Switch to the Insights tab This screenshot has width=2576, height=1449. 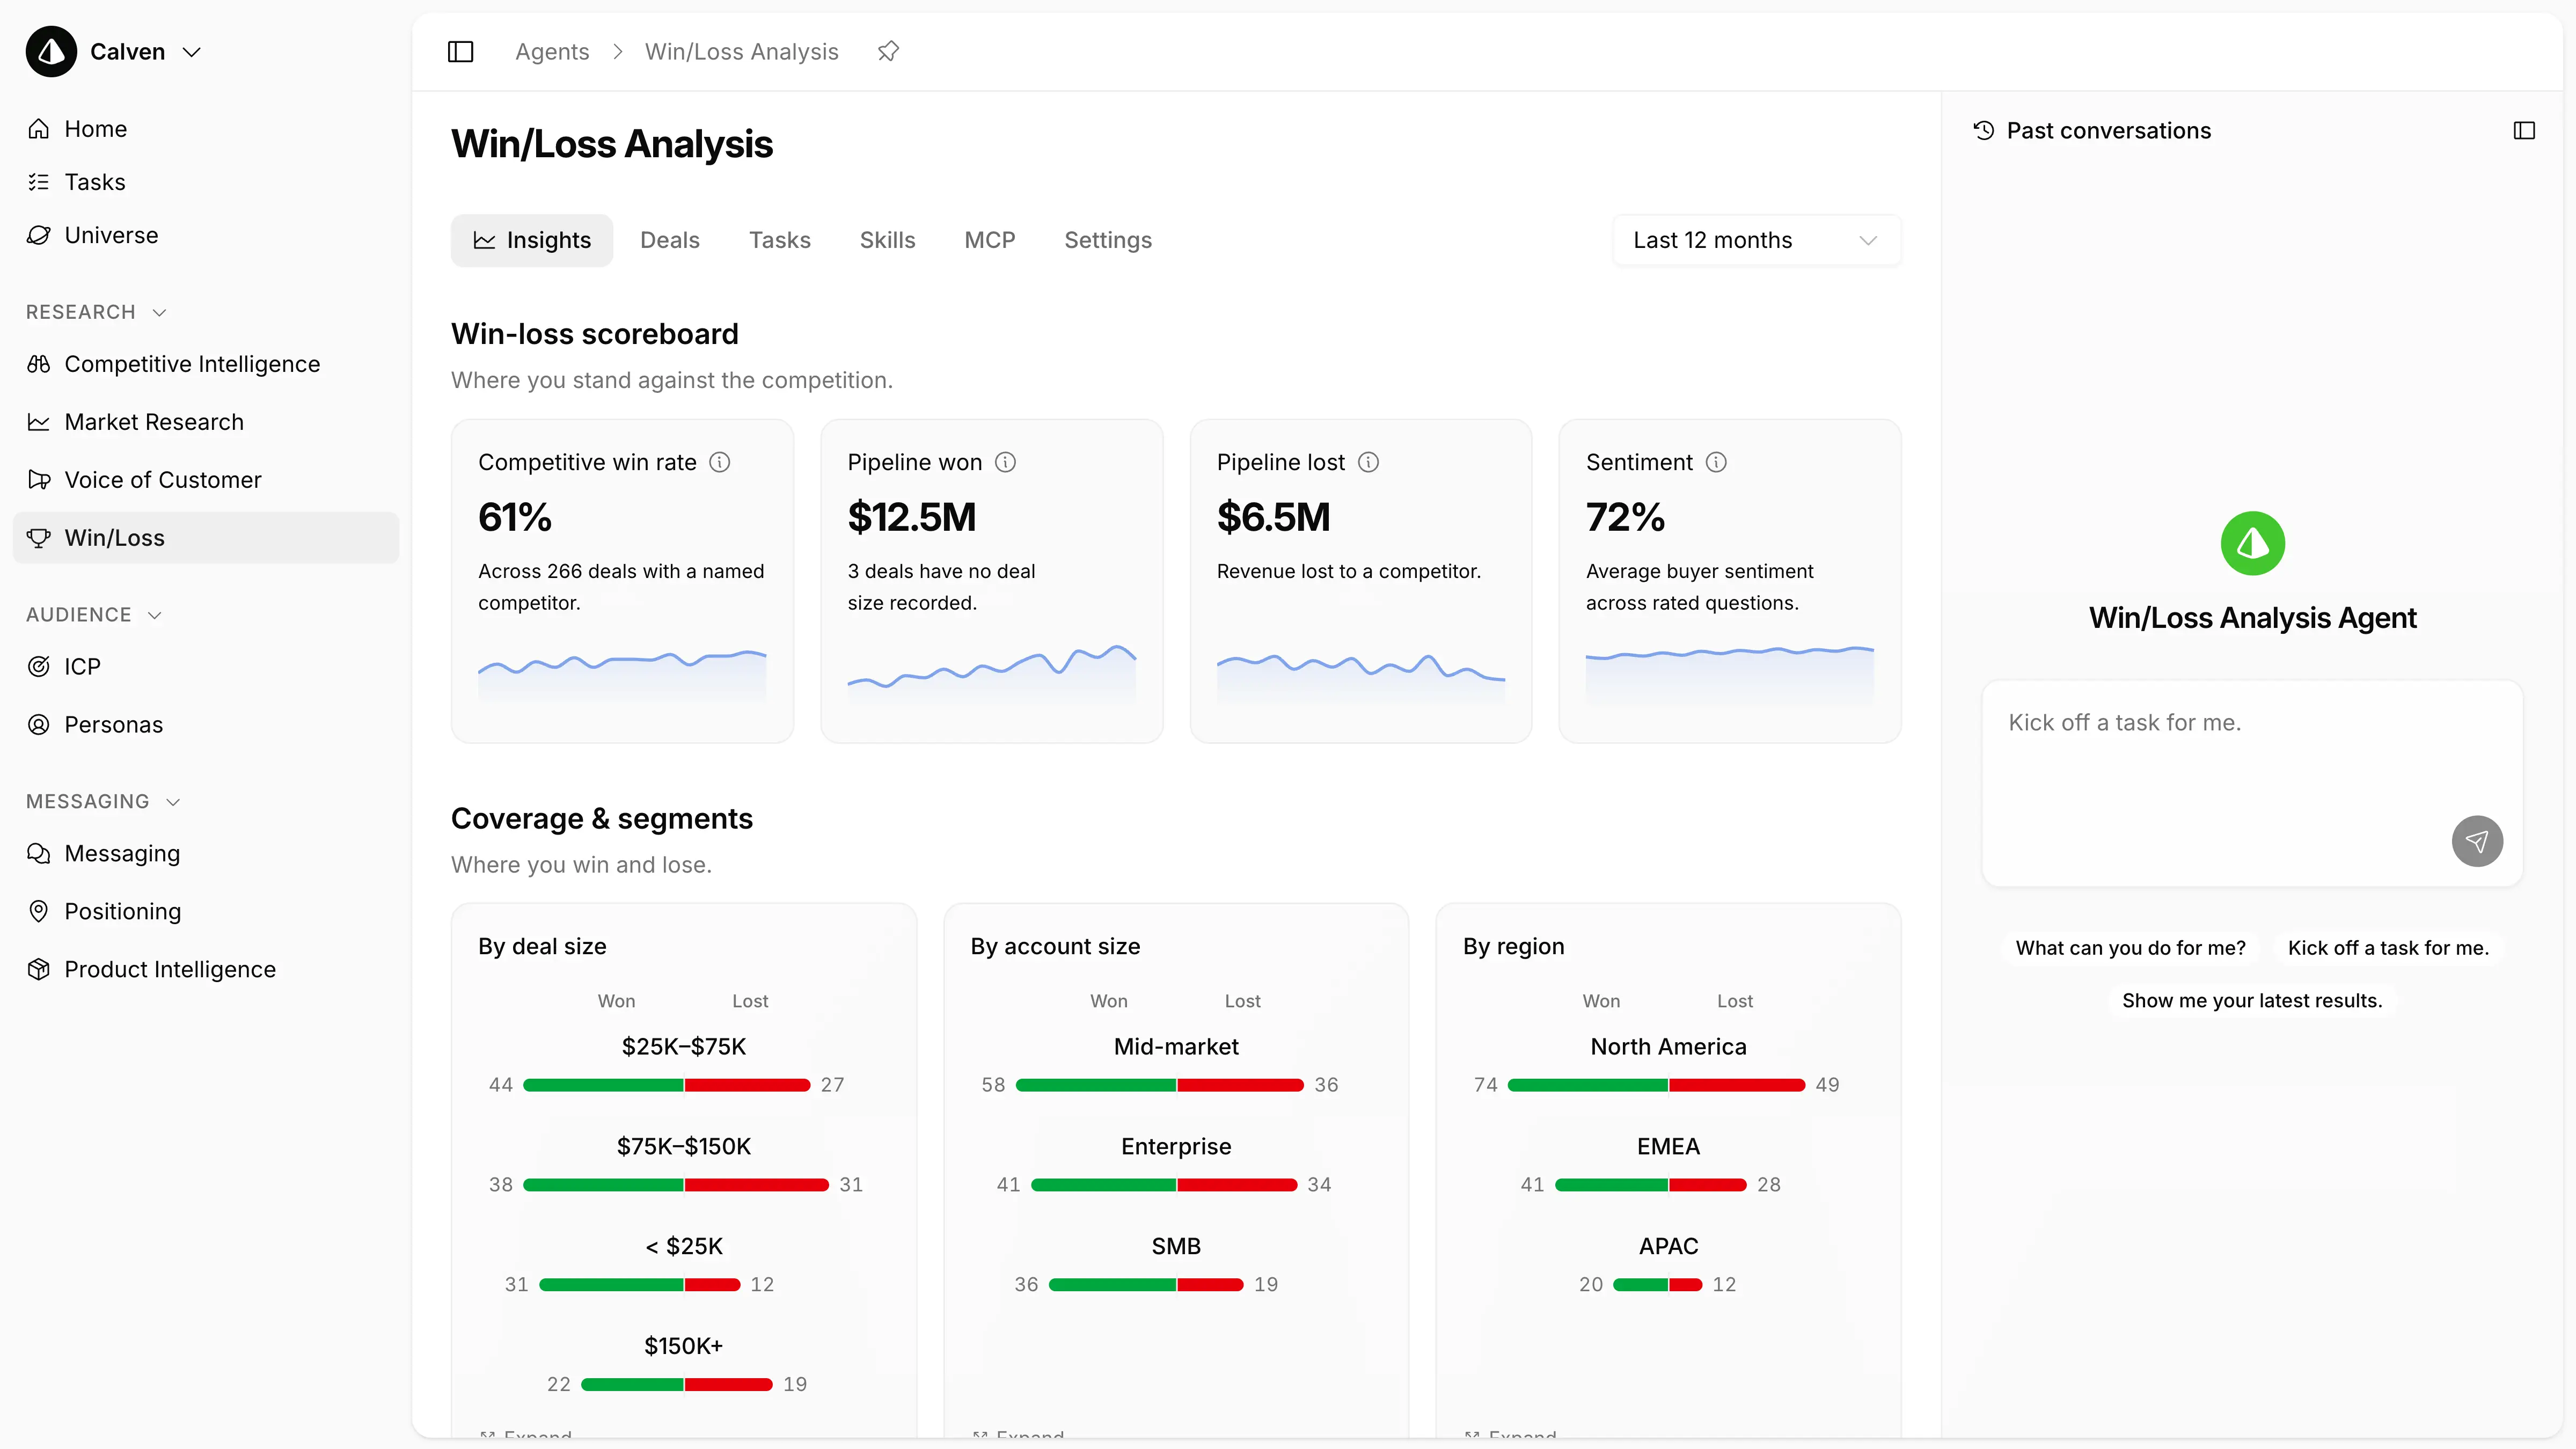tap(531, 240)
